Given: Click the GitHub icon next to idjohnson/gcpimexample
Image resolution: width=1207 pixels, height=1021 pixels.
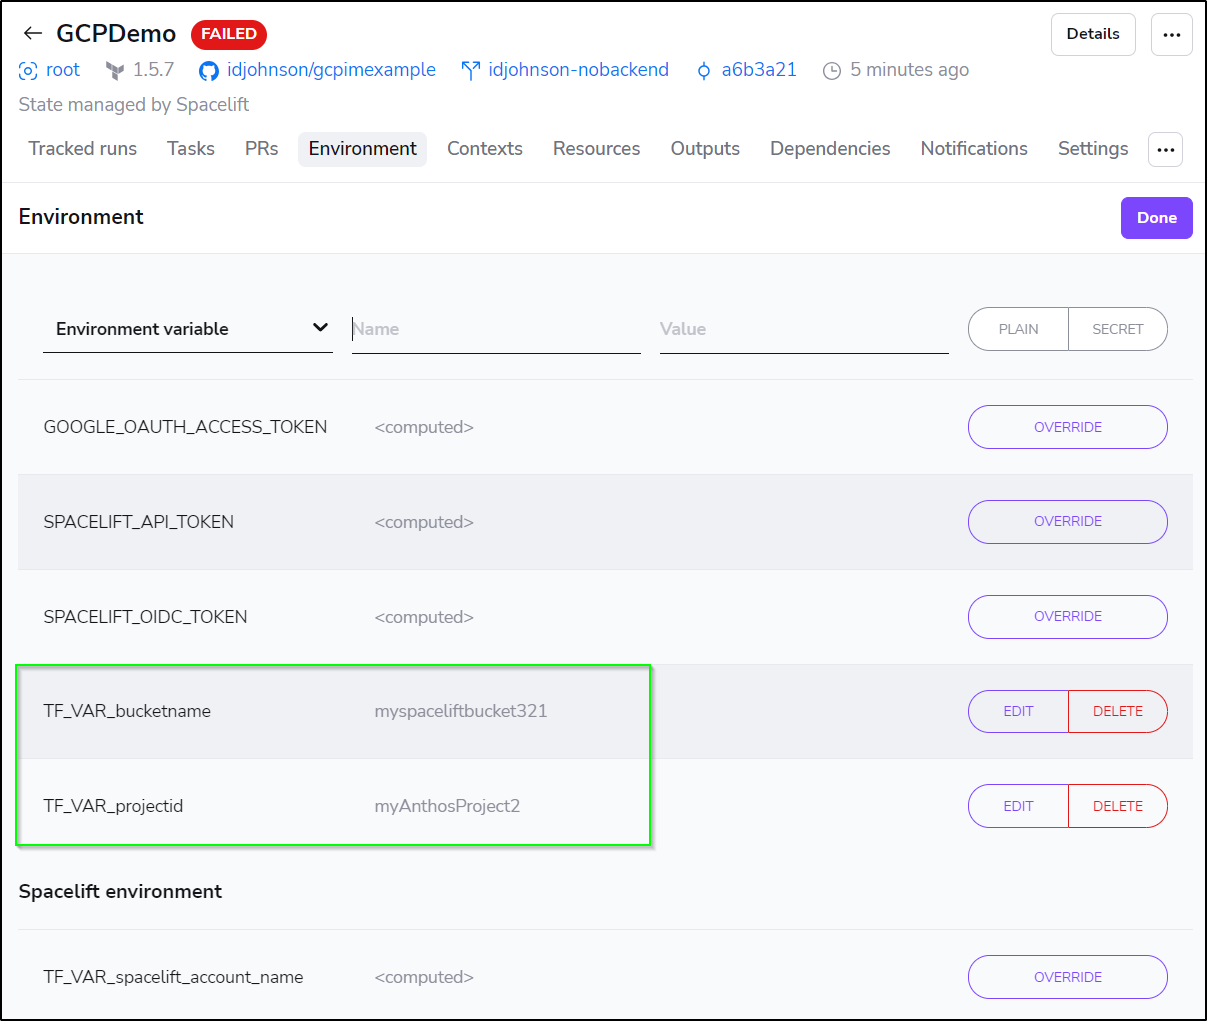Looking at the screenshot, I should point(208,70).
